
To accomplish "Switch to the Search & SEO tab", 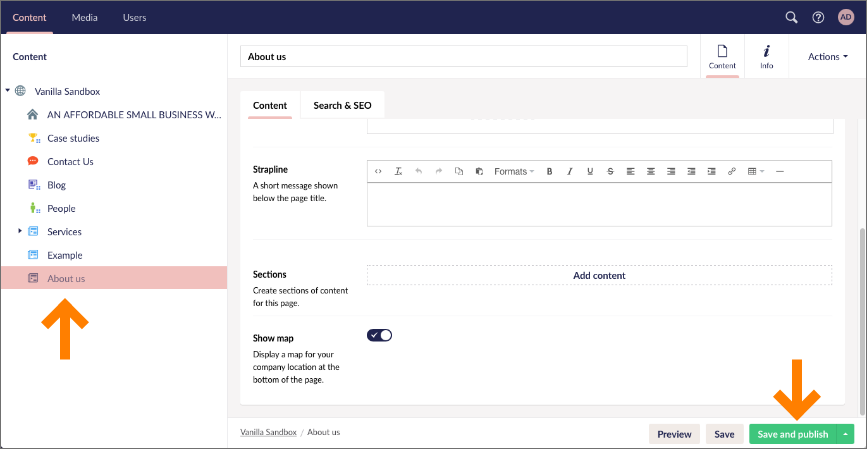I will tap(342, 106).
